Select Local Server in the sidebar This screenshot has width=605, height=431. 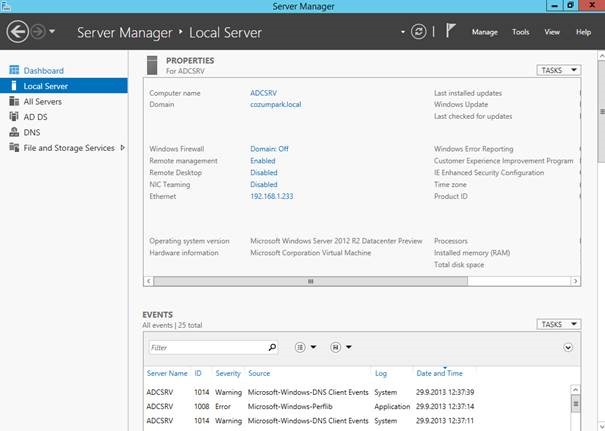point(64,86)
